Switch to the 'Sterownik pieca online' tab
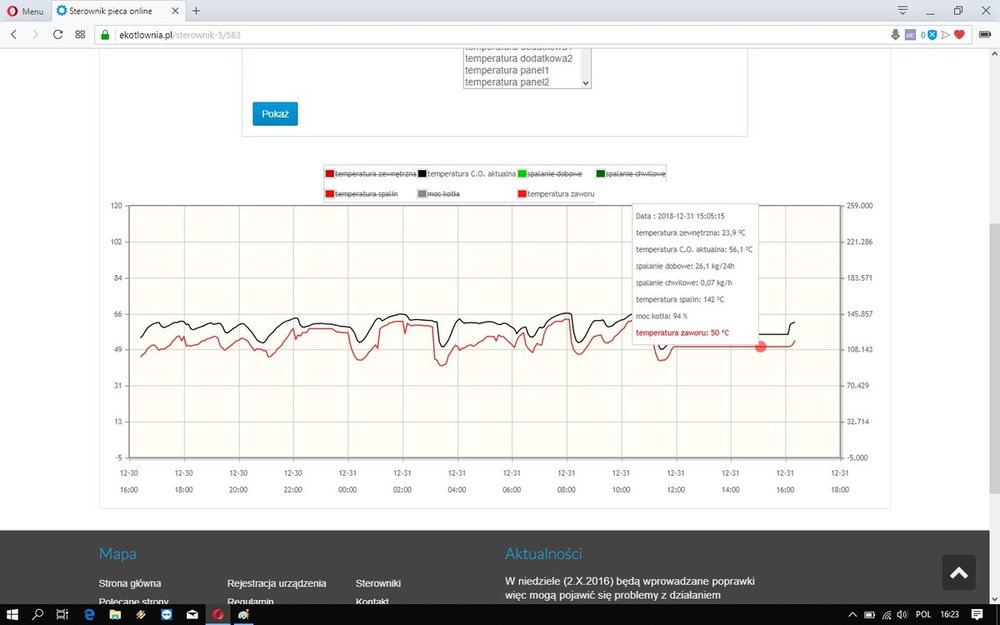The height and width of the screenshot is (625, 1000). 108,13
